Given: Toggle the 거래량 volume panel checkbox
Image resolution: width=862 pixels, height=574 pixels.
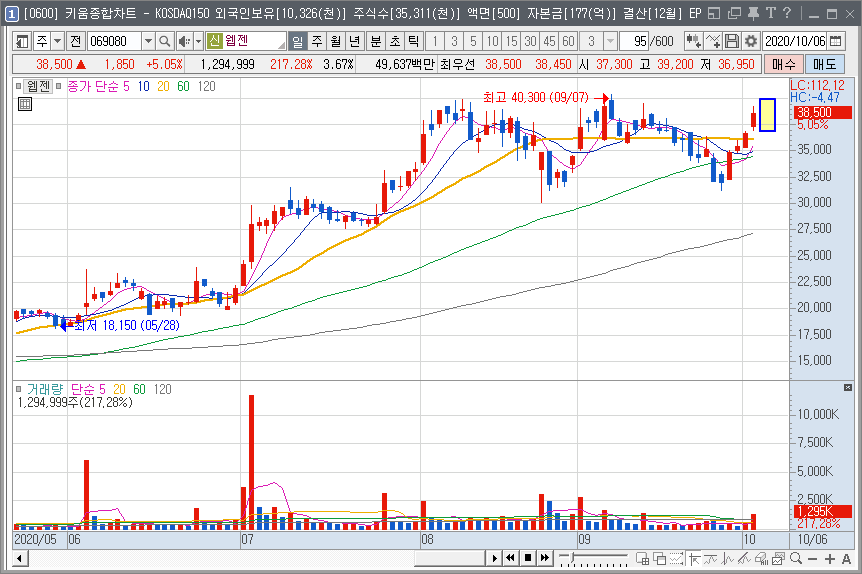Looking at the screenshot, I should point(18,389).
